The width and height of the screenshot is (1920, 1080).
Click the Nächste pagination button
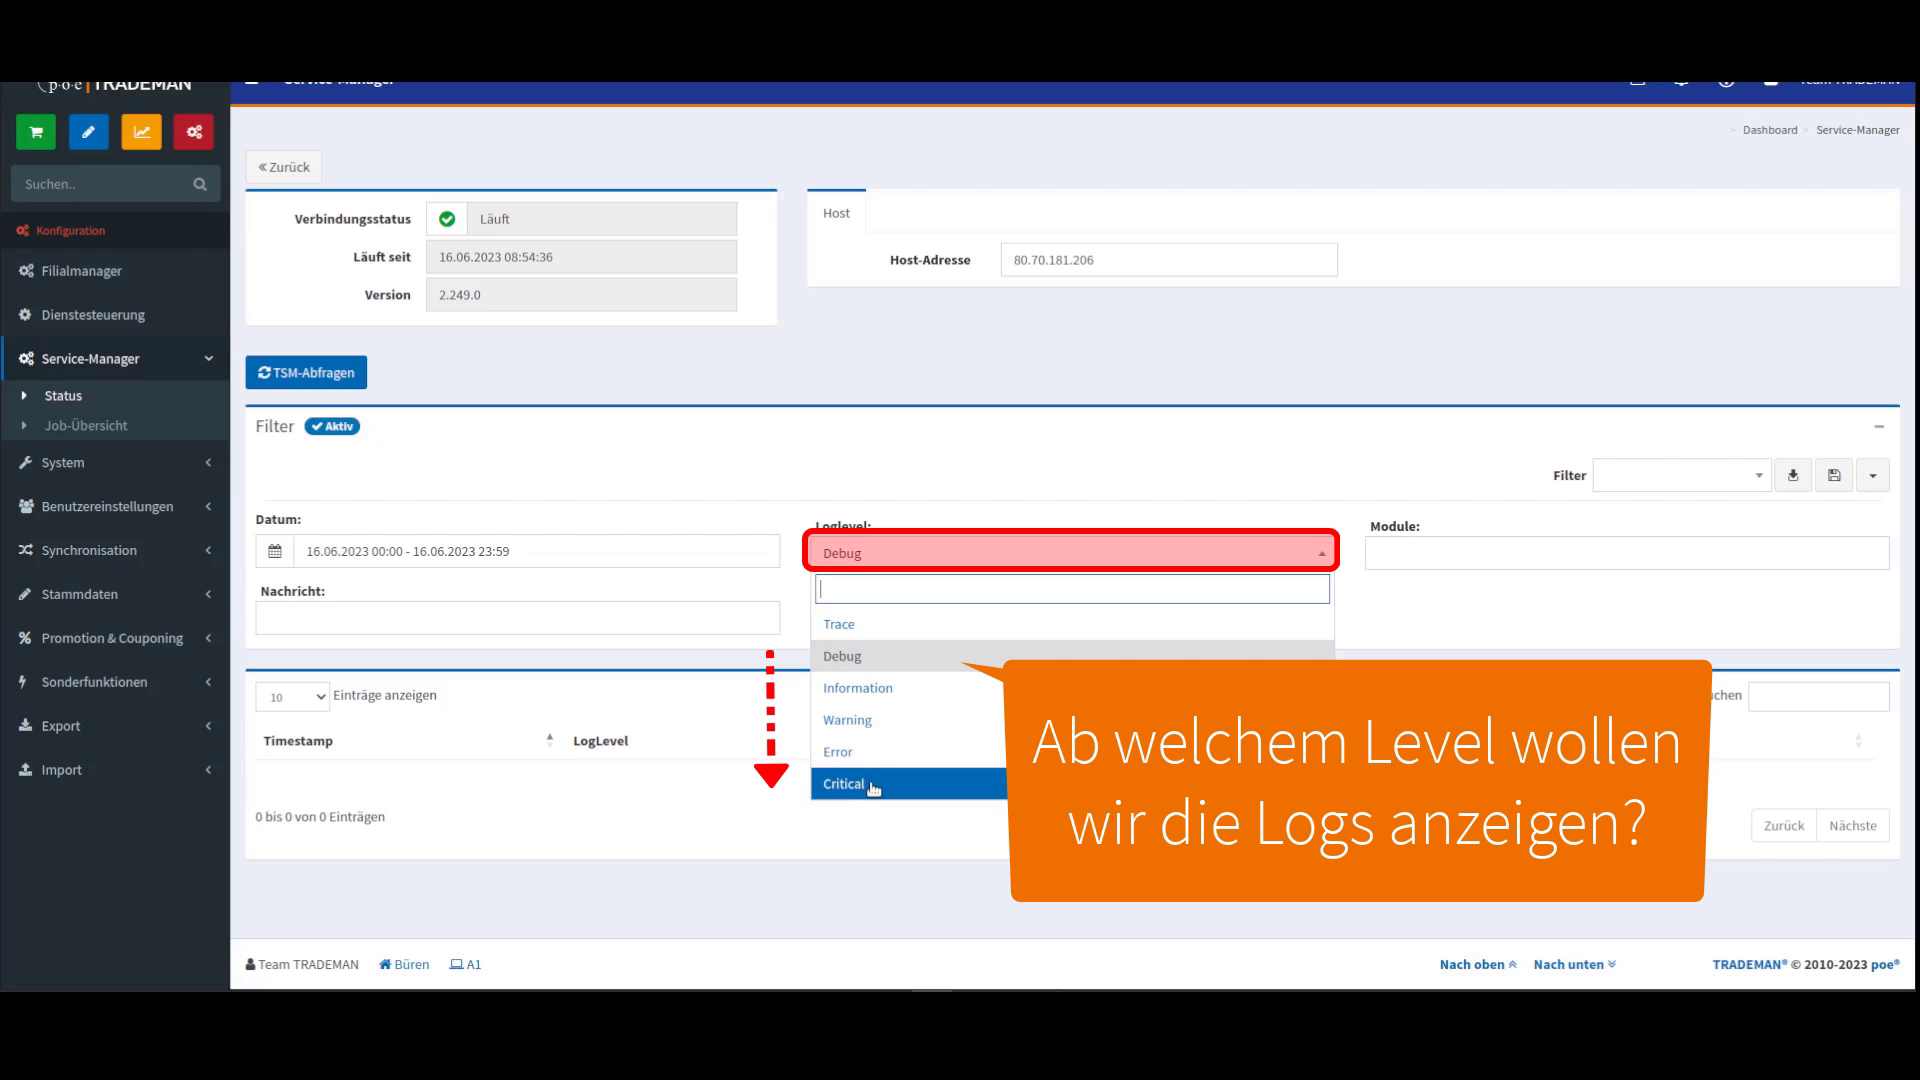point(1852,826)
